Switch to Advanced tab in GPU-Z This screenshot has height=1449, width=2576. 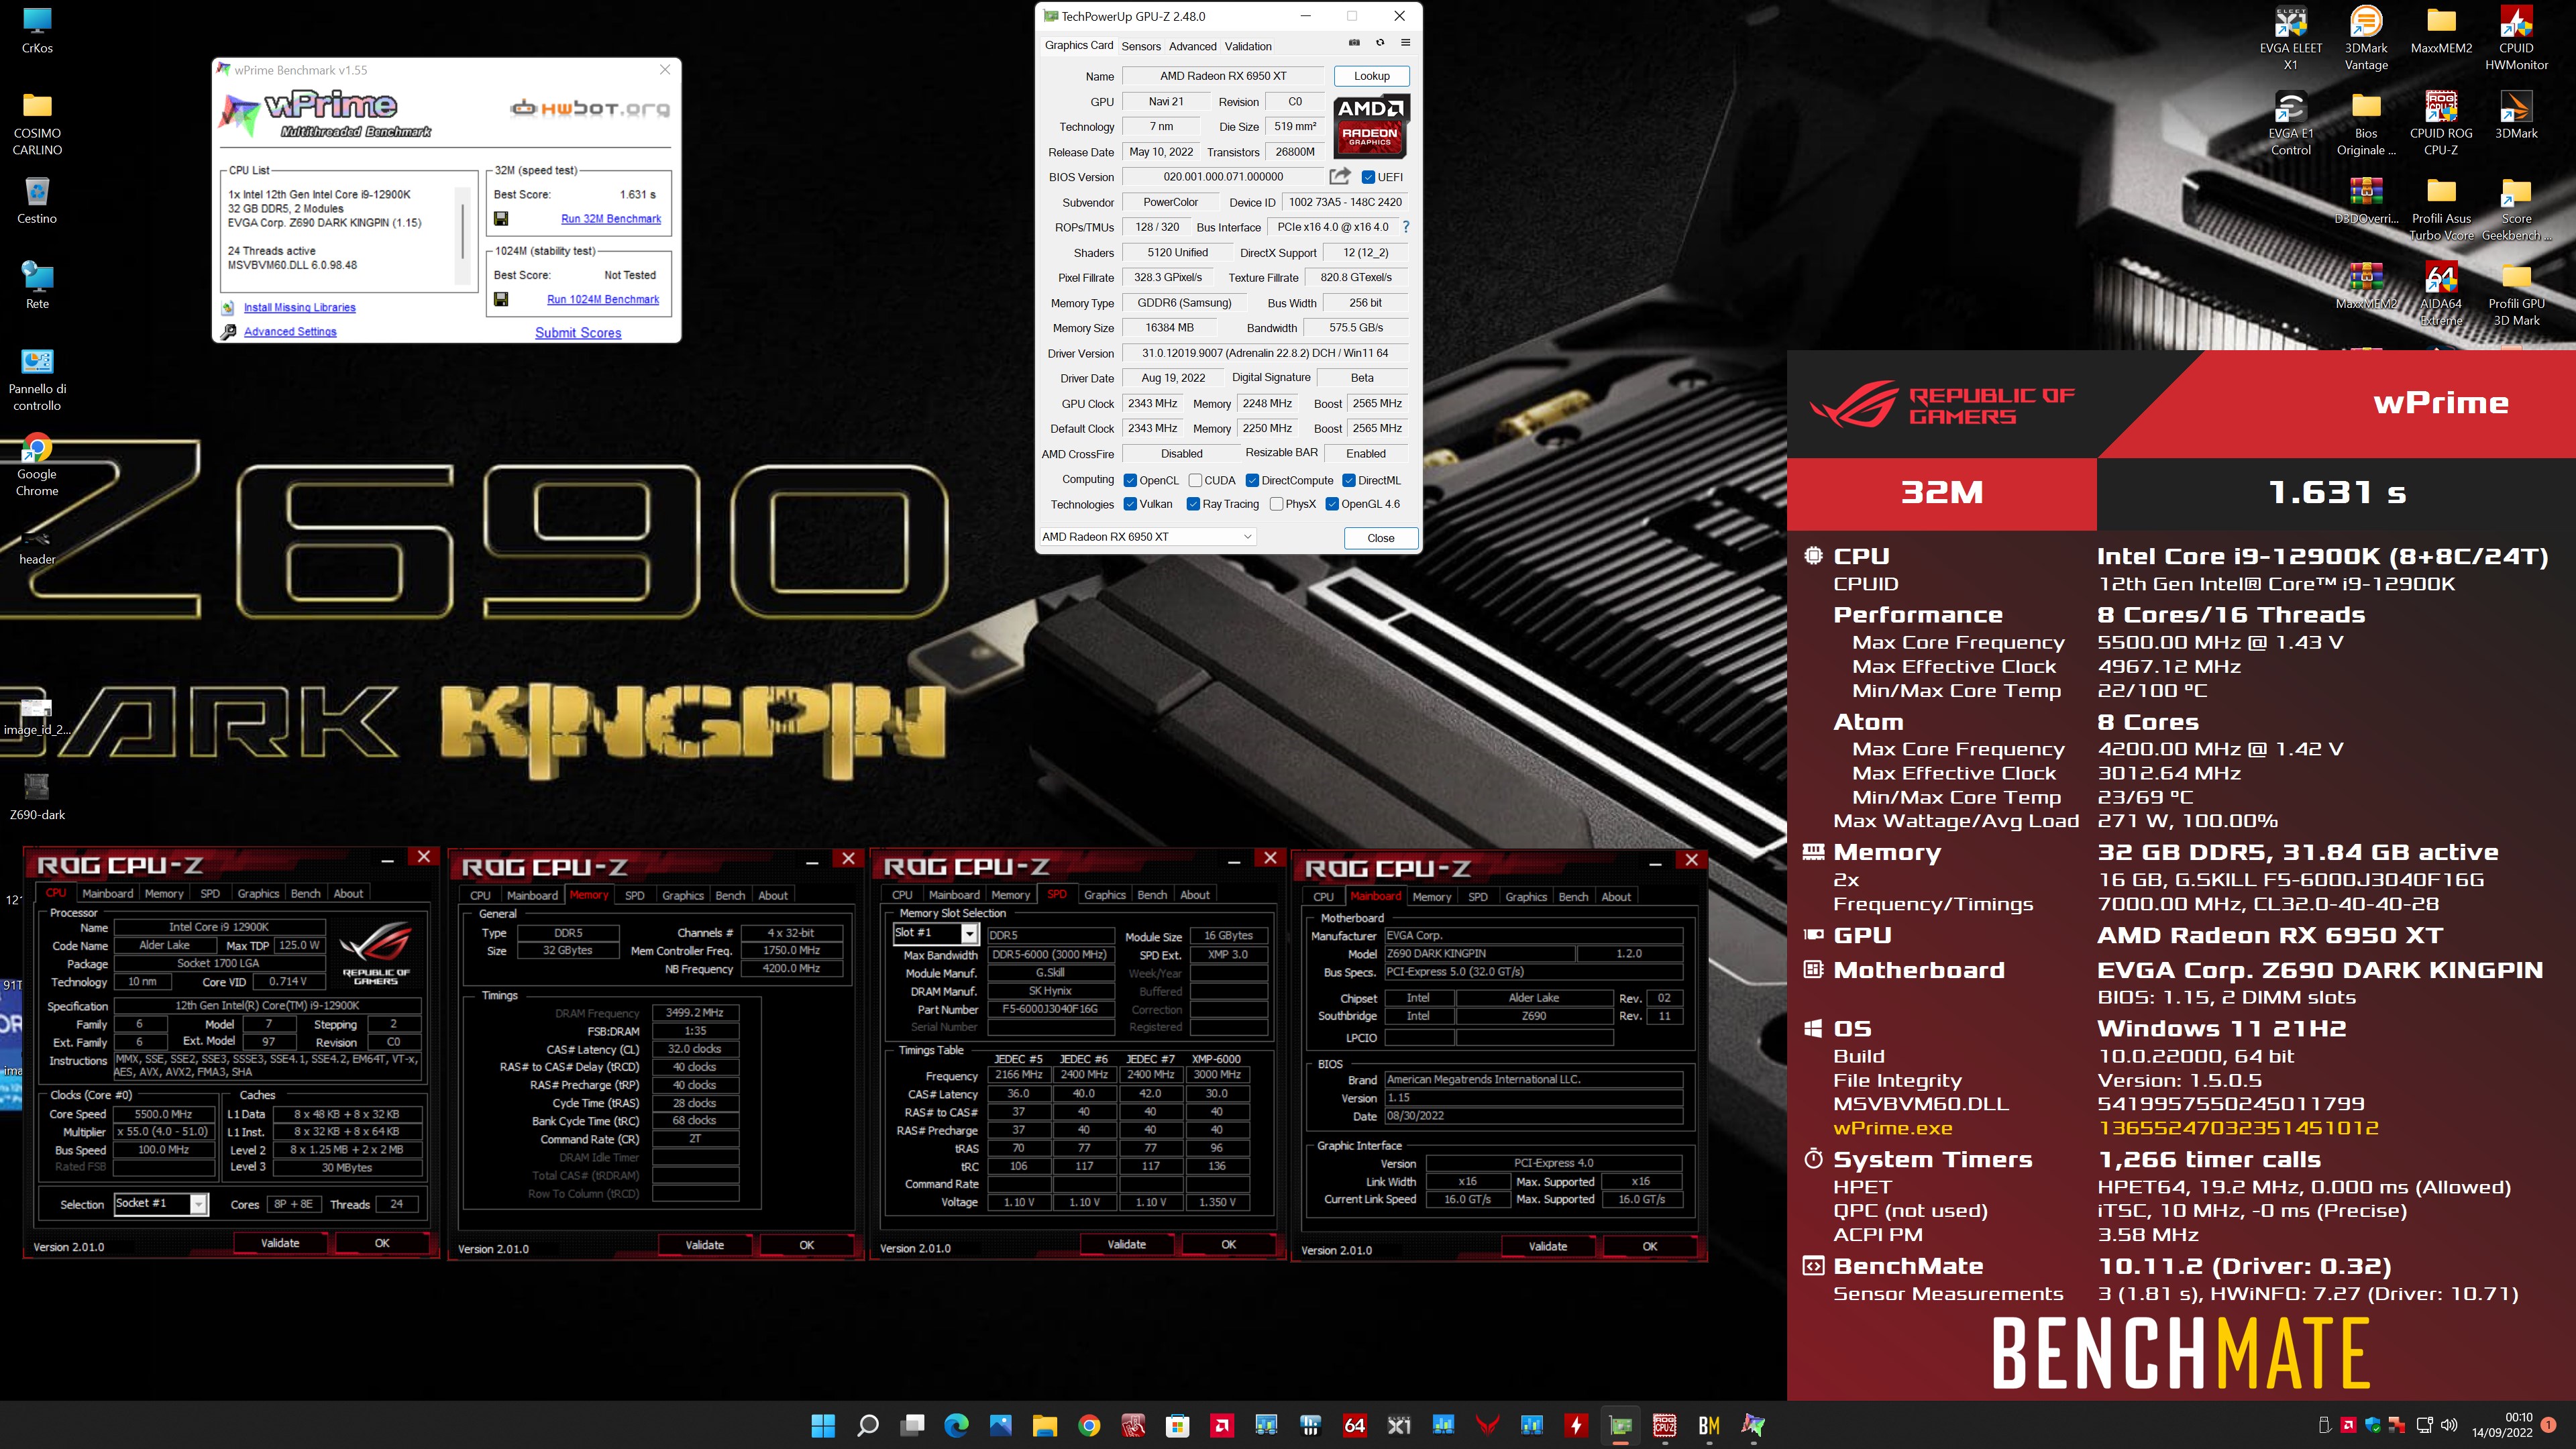(x=1193, y=46)
